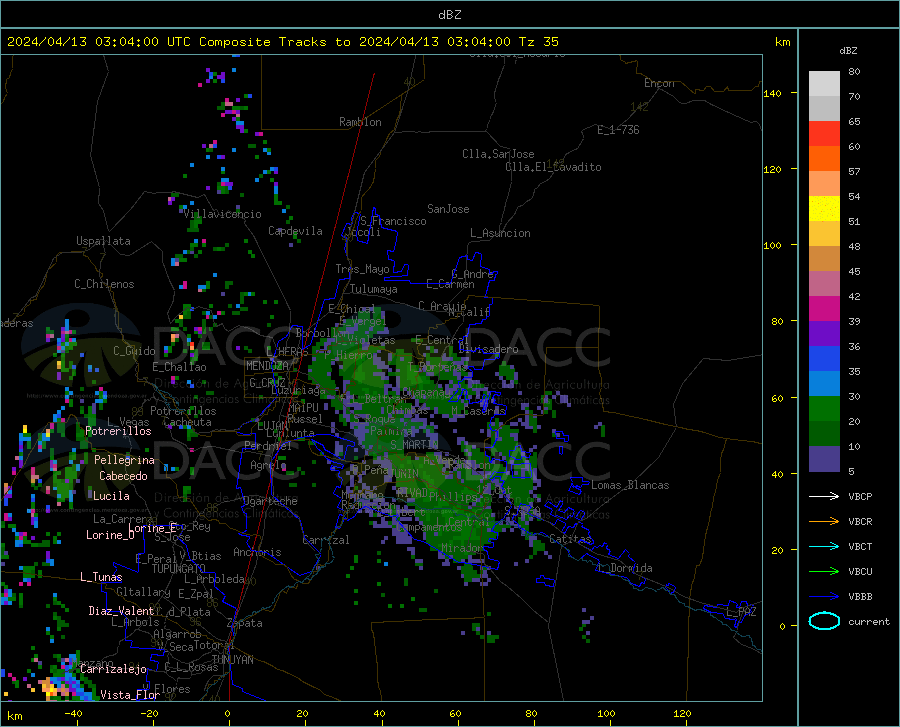This screenshot has height=727, width=900.
Task: Click the S_MARTIN map label
Action: (x=414, y=445)
